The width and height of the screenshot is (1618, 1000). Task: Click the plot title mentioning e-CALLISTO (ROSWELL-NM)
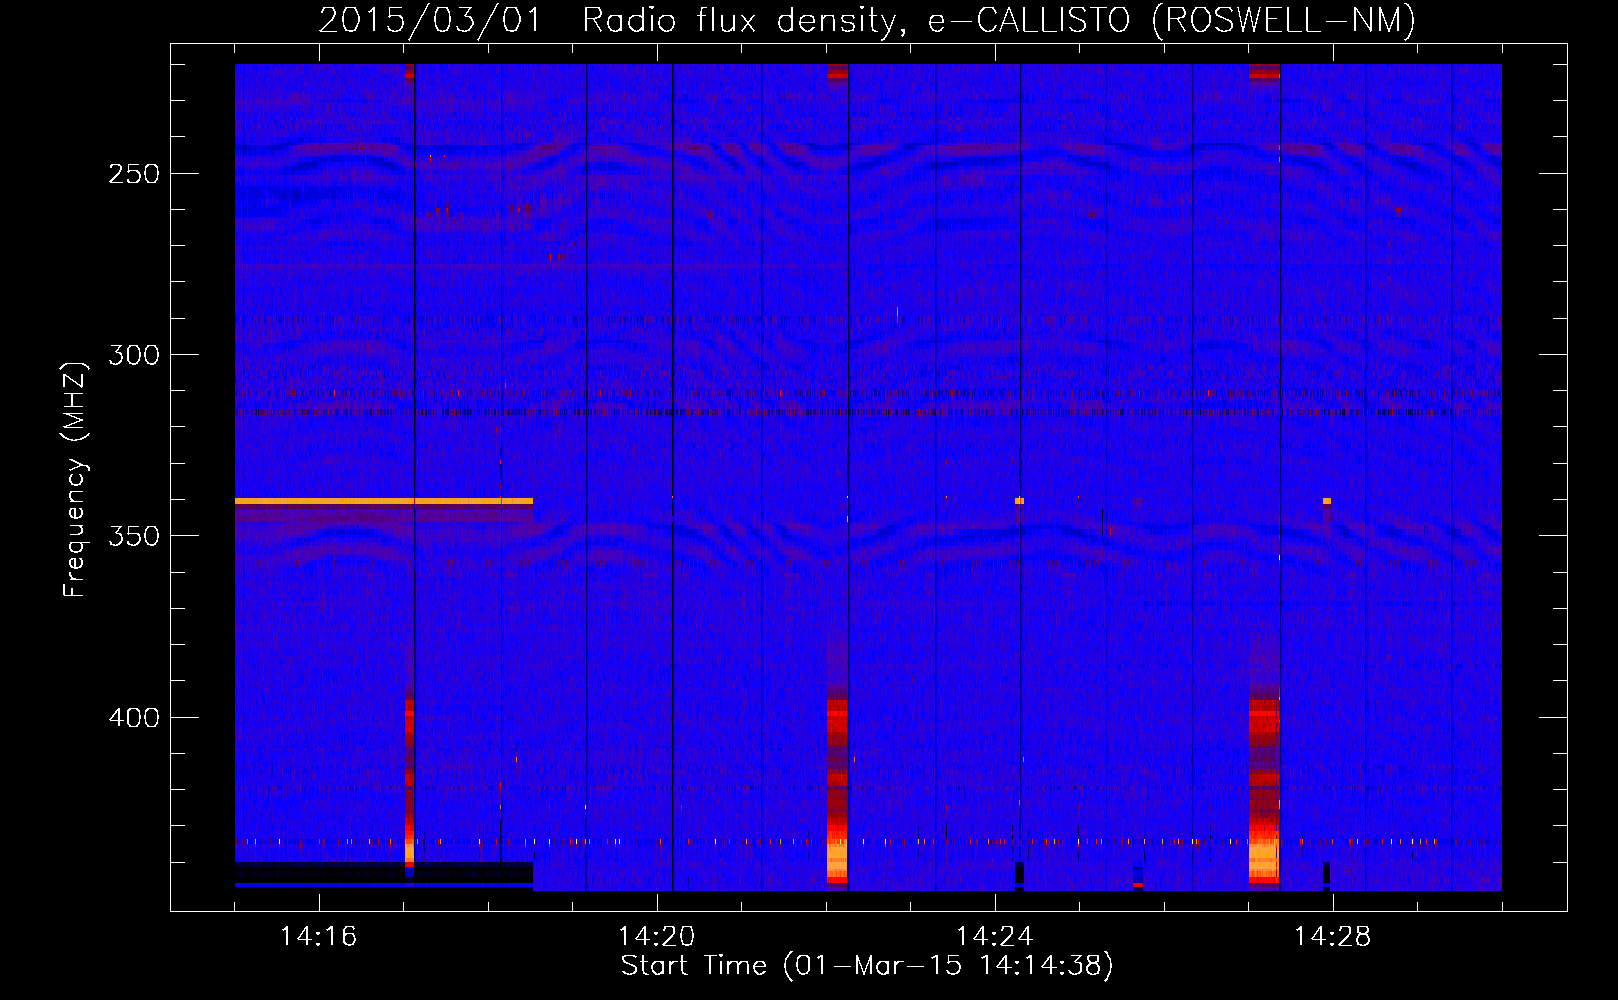tap(866, 20)
